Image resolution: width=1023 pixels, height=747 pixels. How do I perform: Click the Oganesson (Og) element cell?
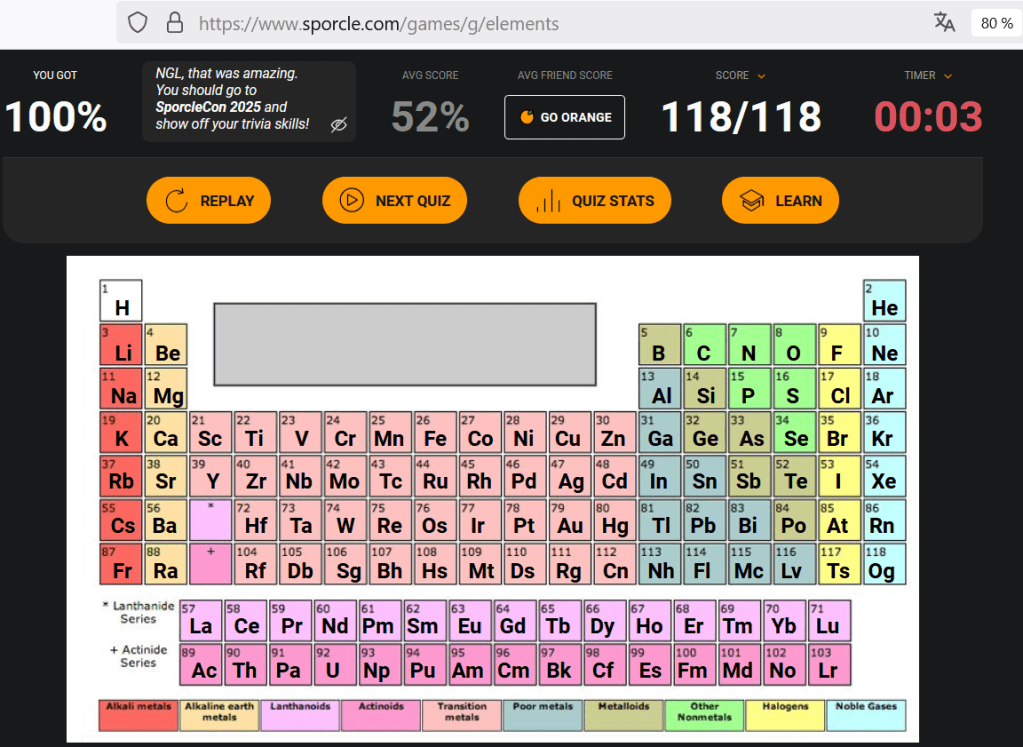pyautogui.click(x=884, y=564)
